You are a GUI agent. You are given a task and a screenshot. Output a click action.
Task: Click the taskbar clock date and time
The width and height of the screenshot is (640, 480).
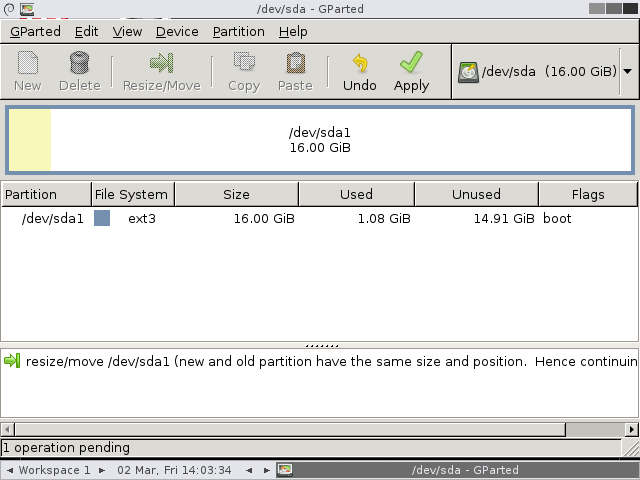[x=174, y=470]
